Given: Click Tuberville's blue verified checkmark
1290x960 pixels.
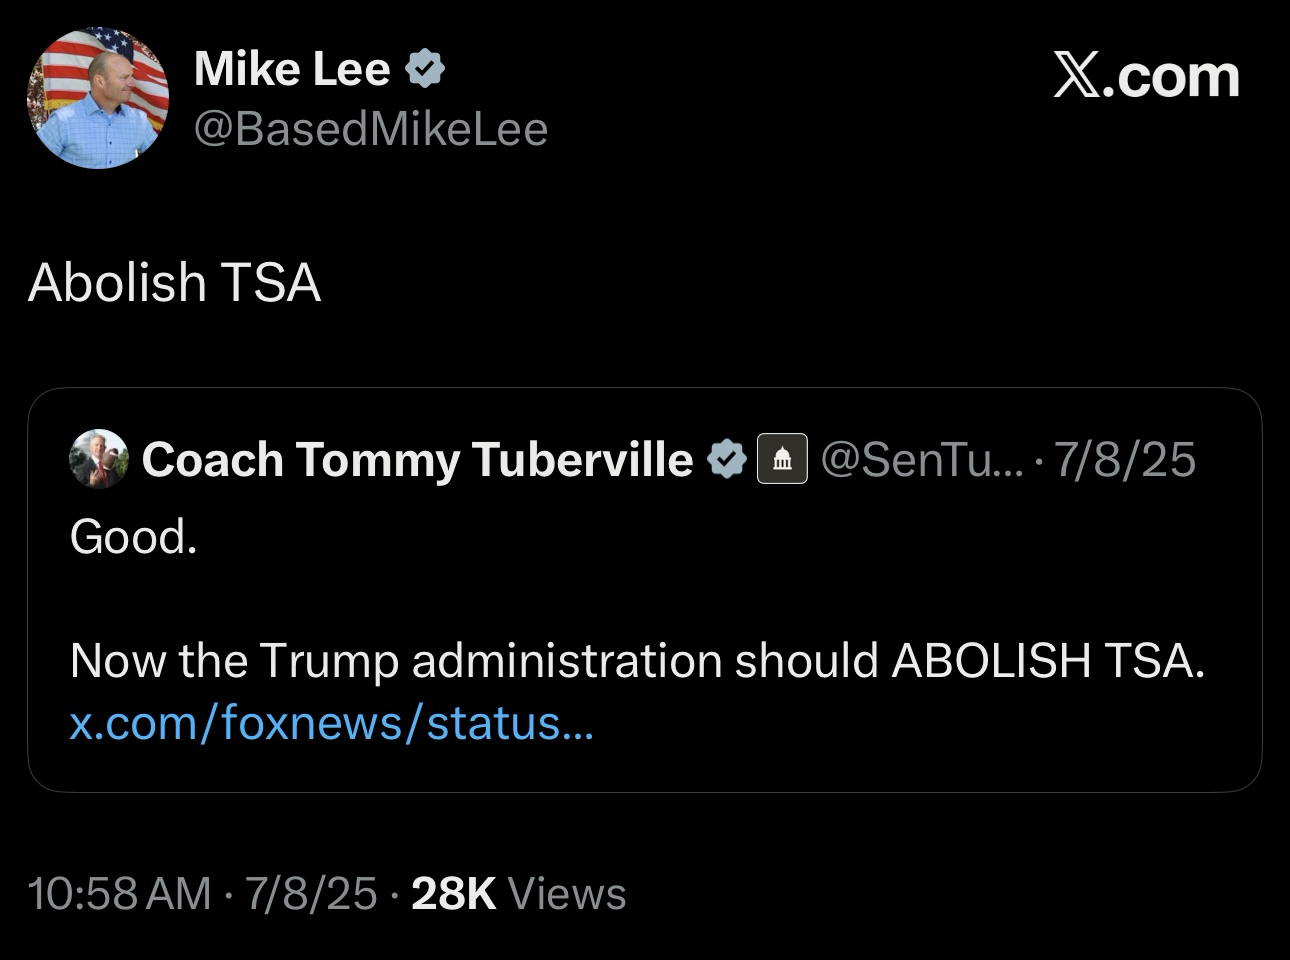Looking at the screenshot, I should (727, 460).
